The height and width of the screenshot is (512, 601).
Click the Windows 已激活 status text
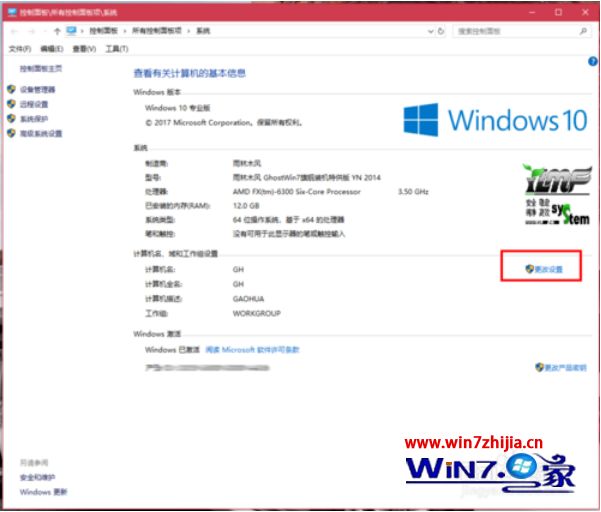pyautogui.click(x=172, y=350)
